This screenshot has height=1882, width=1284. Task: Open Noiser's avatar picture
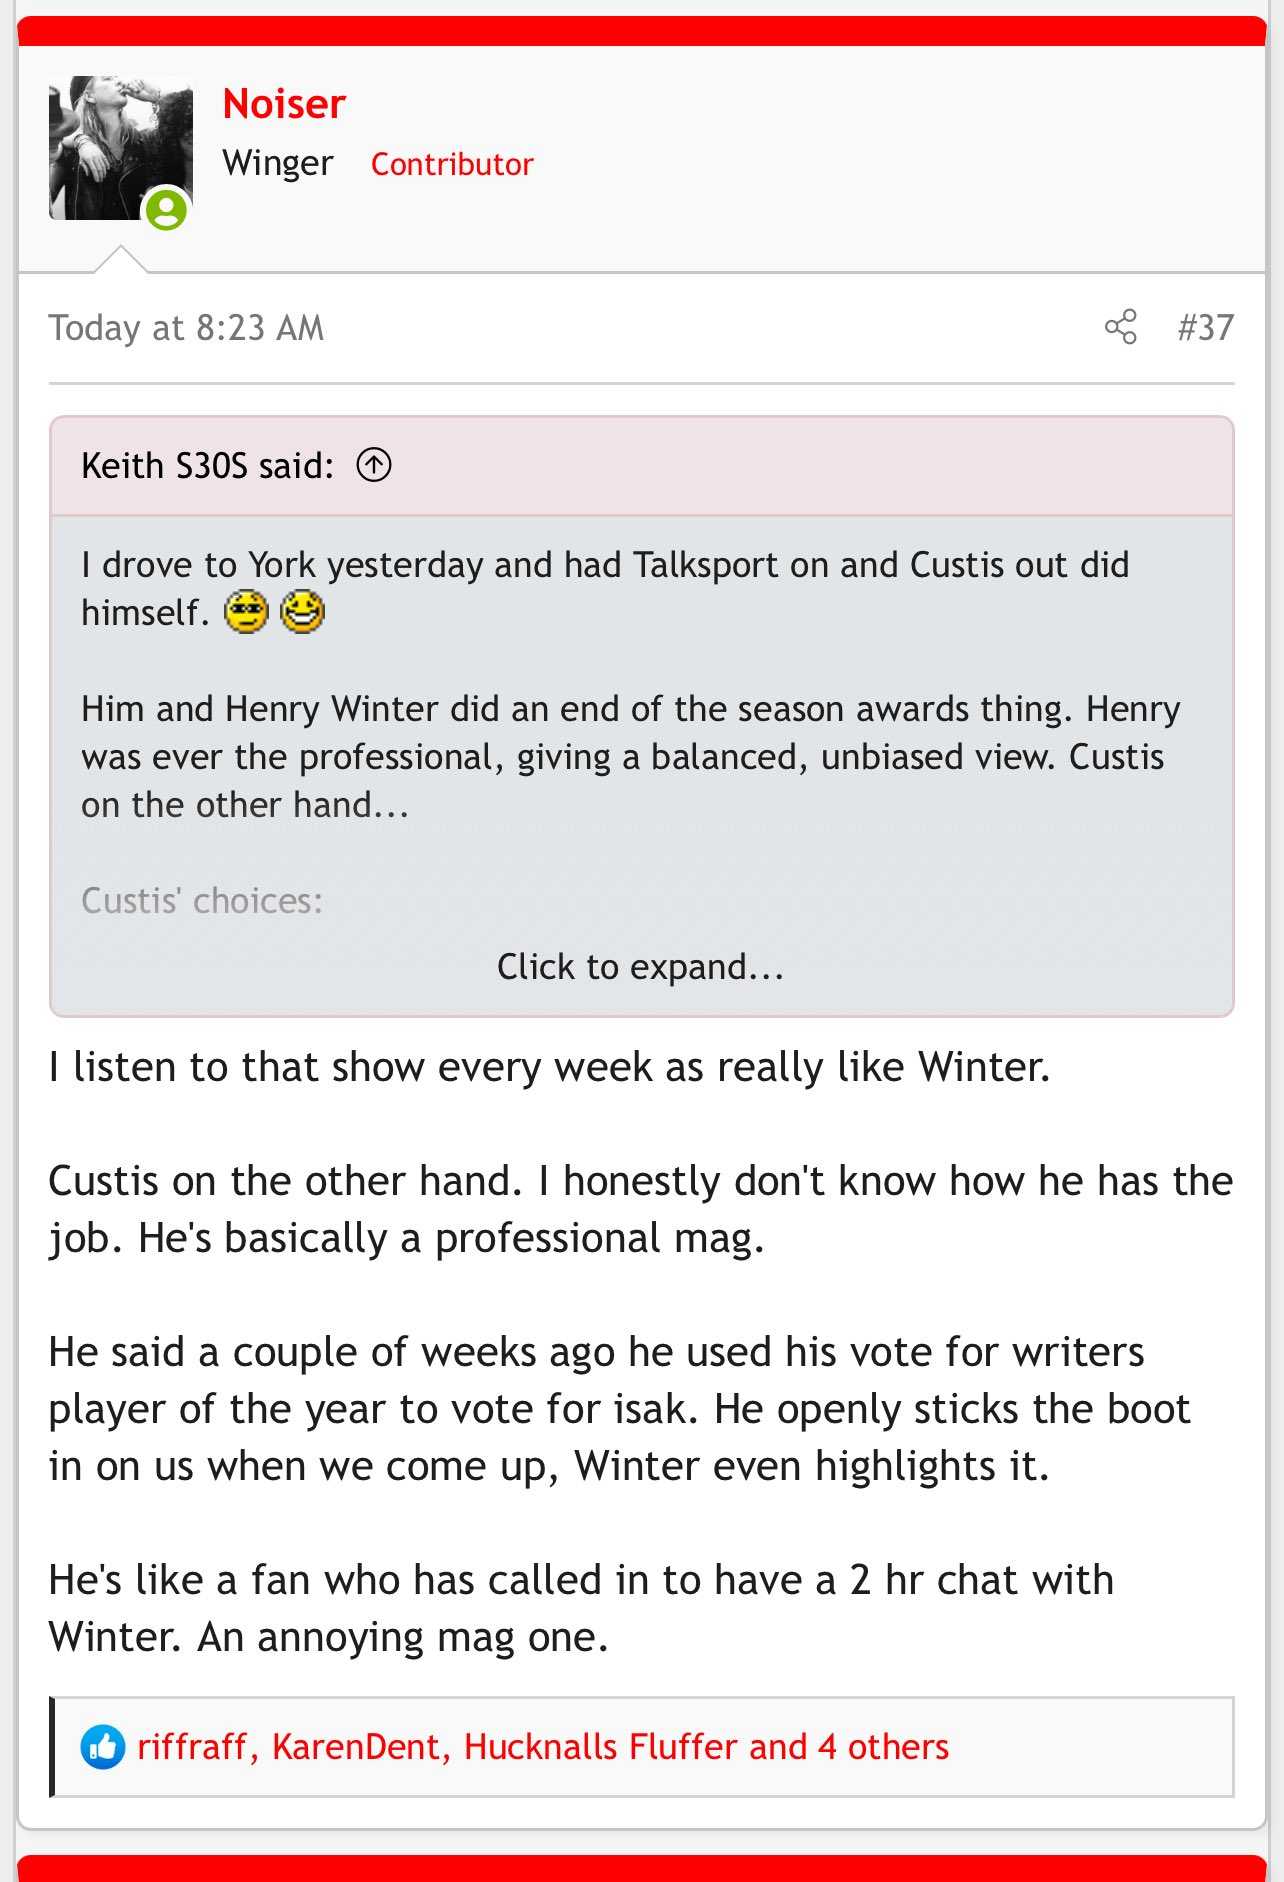click(x=121, y=148)
